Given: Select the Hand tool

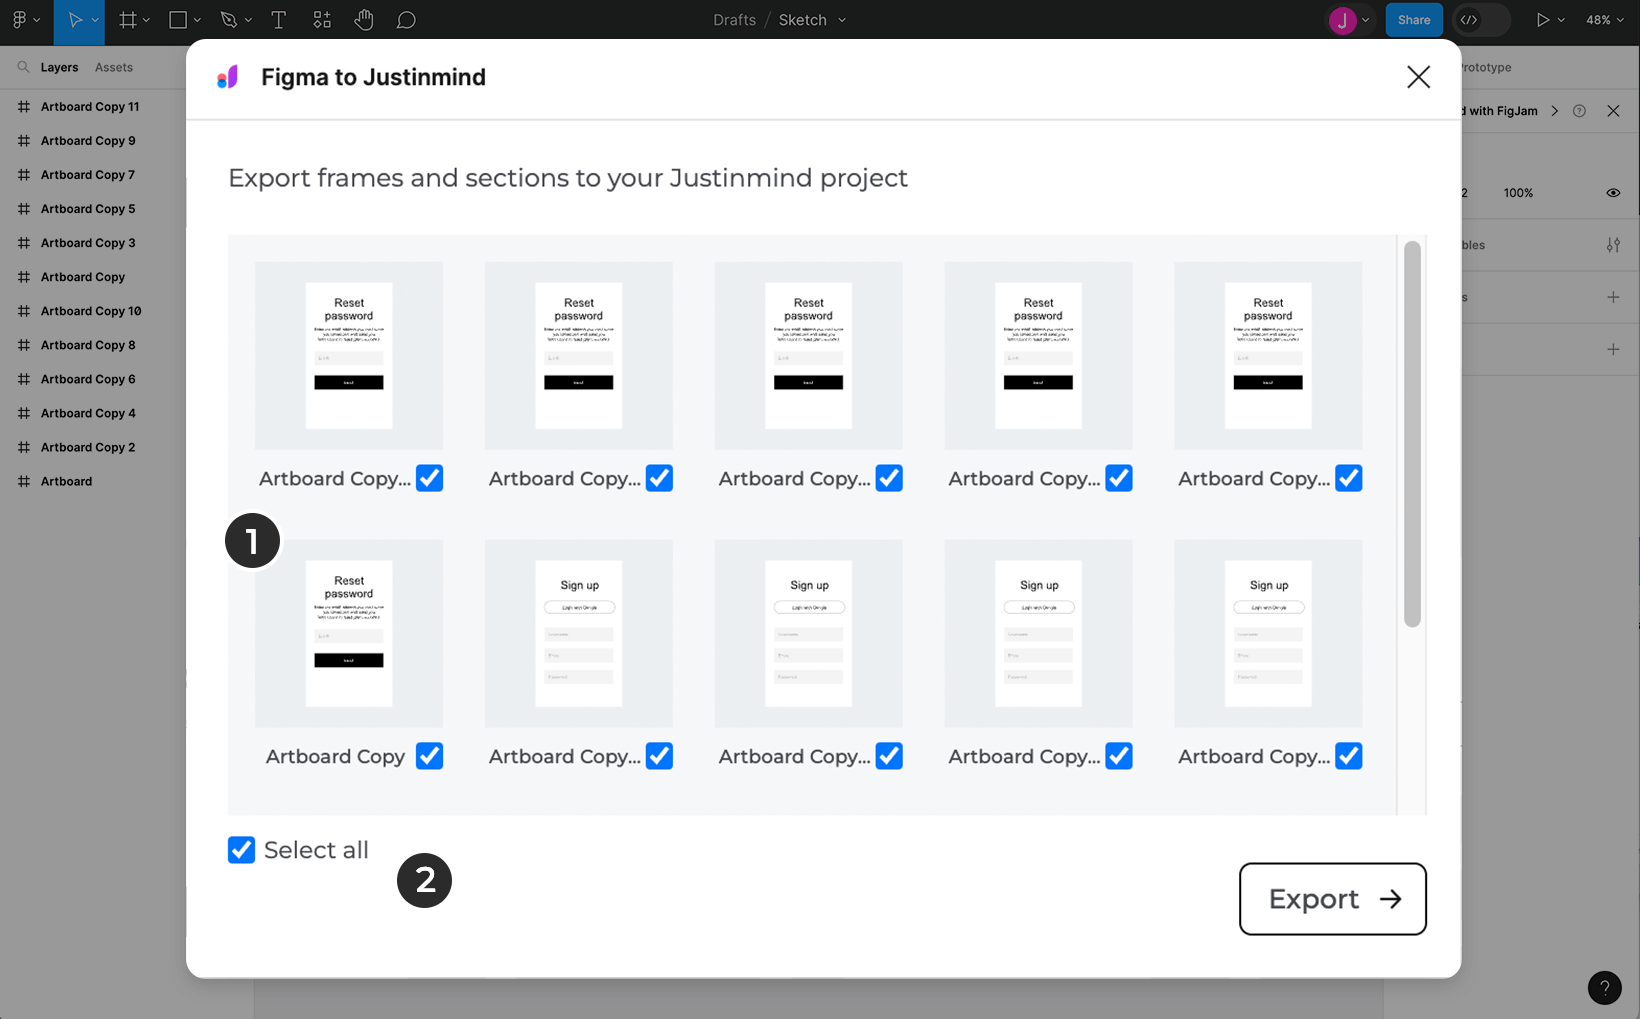Looking at the screenshot, I should (x=364, y=20).
